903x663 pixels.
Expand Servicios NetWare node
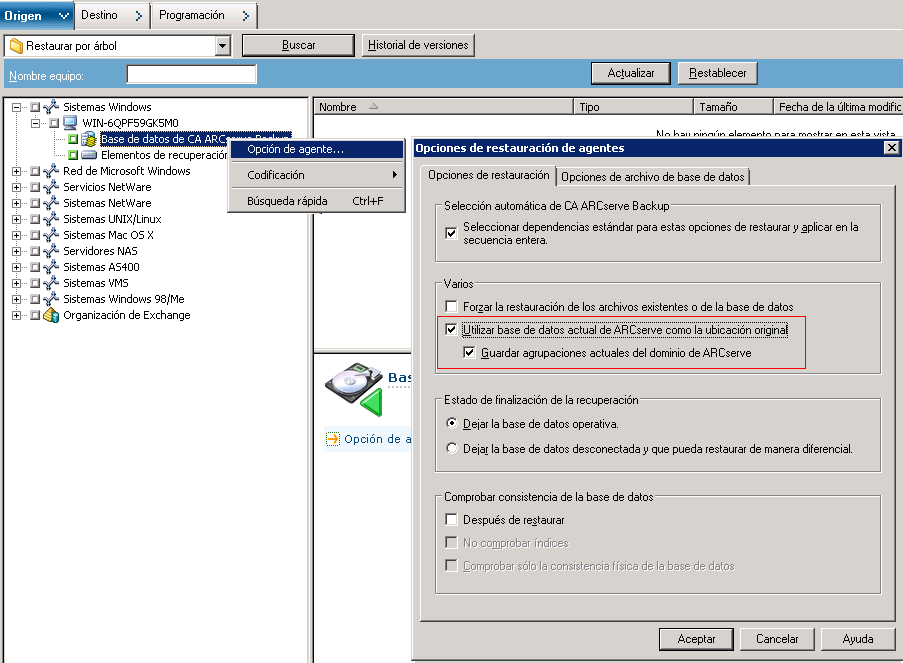(x=17, y=187)
